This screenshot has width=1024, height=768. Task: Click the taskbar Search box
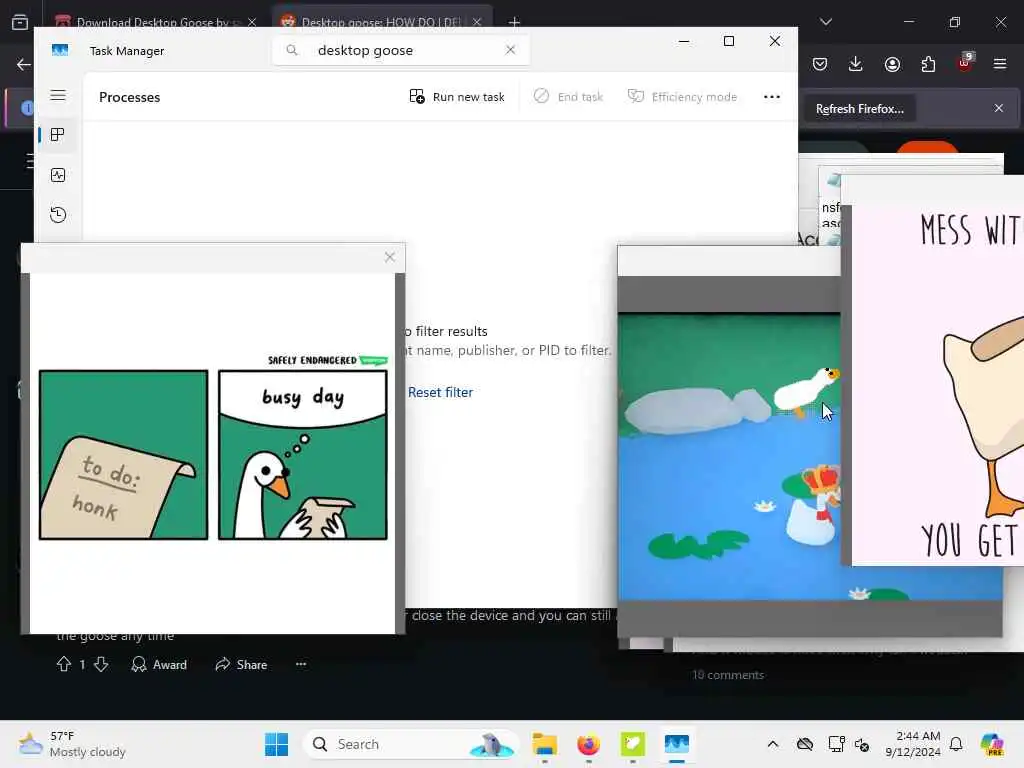(x=411, y=744)
